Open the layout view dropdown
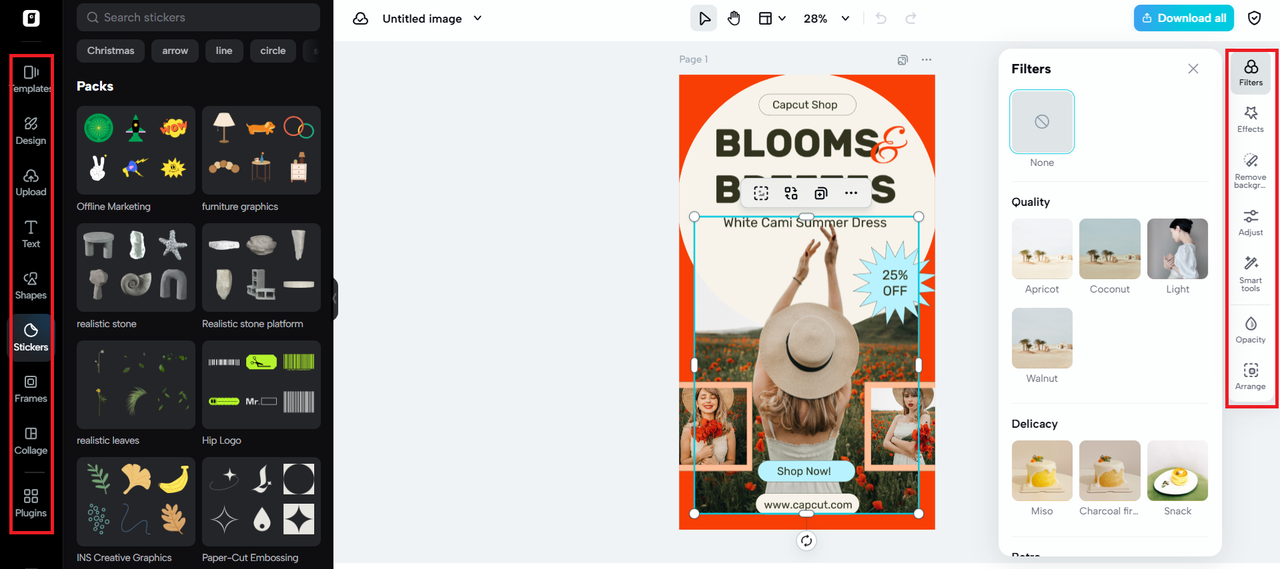 pos(771,18)
